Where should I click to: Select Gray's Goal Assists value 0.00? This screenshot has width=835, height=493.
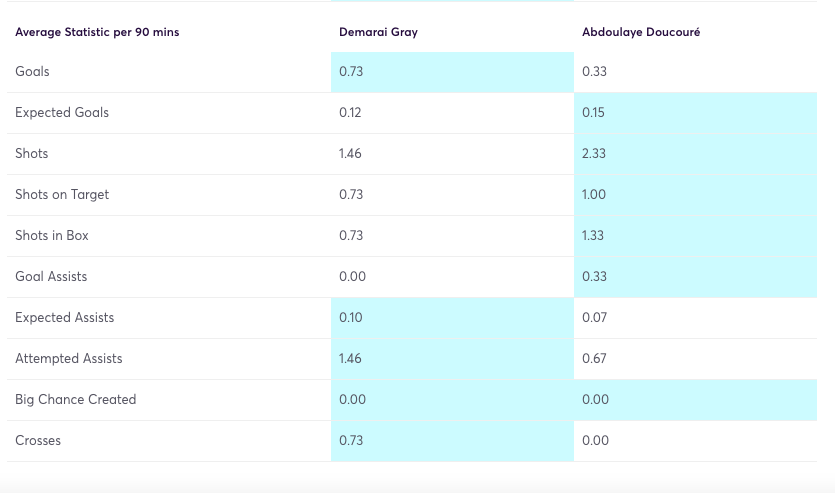[x=353, y=276]
